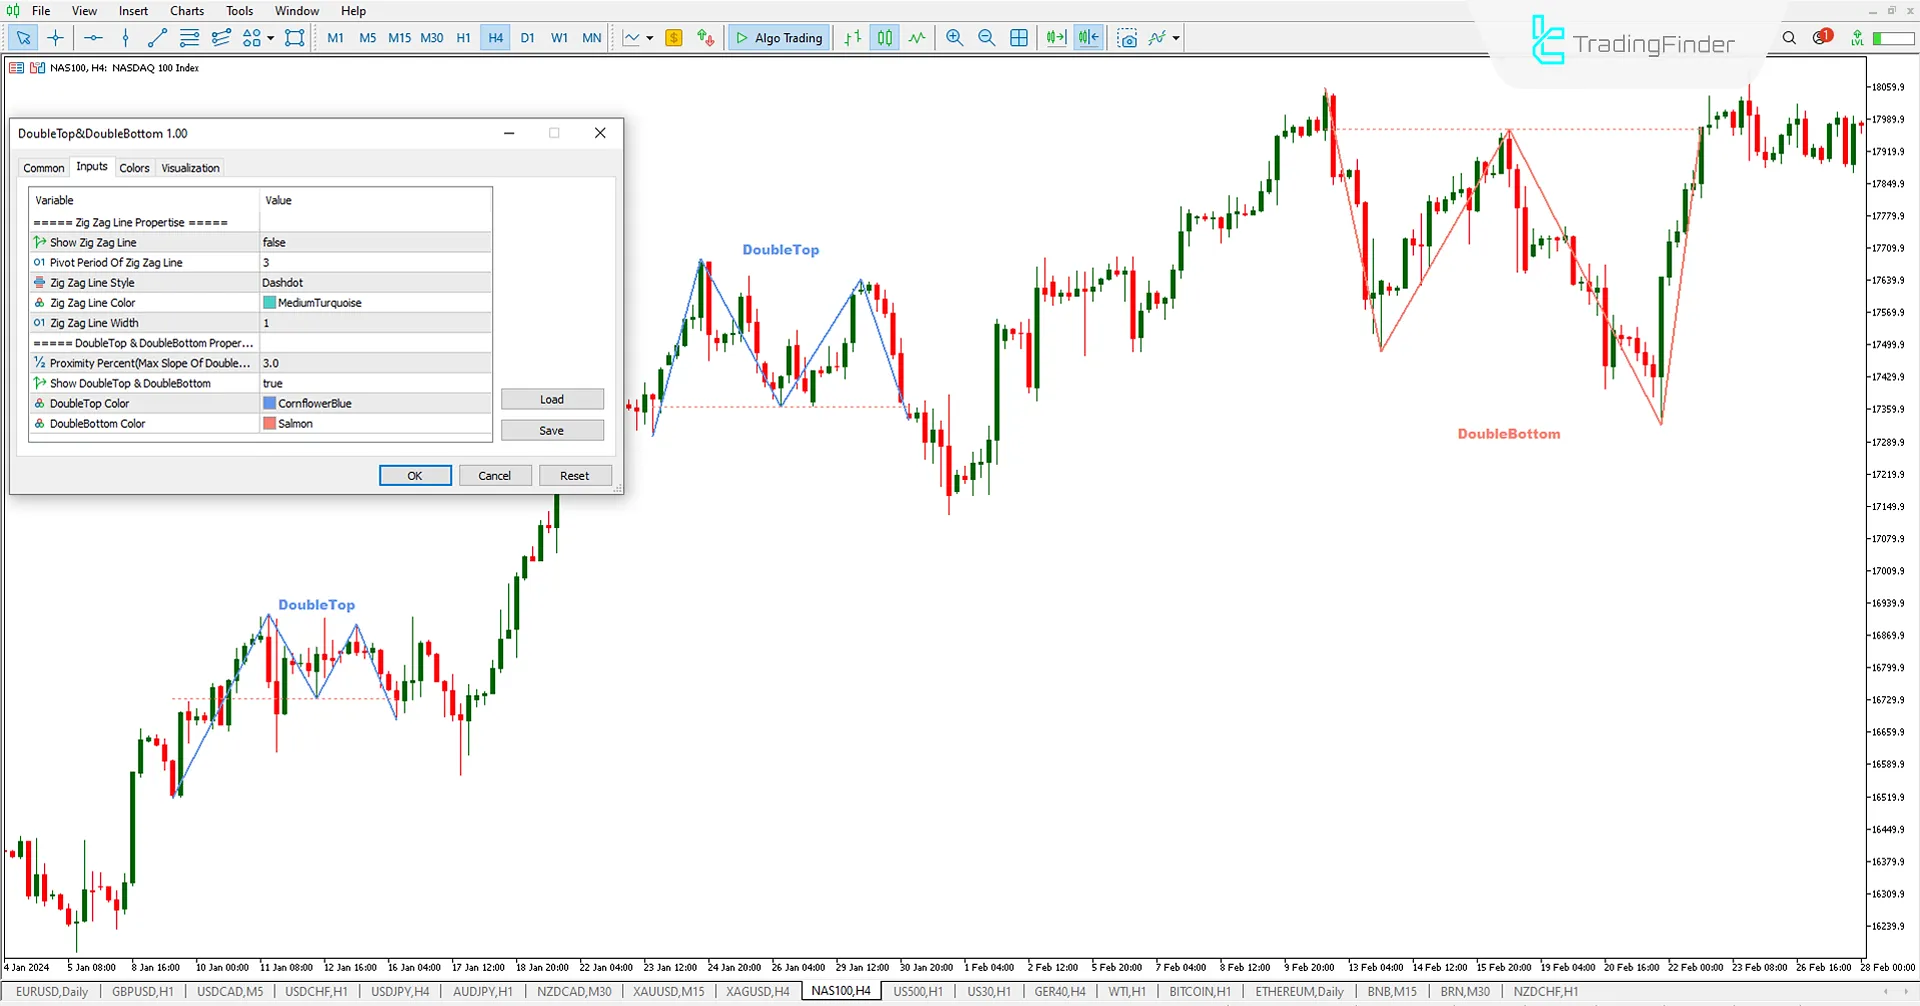The height and width of the screenshot is (1006, 1920).
Task: Change the DoubleTop Color CornflowerBlue swatch
Action: point(270,403)
